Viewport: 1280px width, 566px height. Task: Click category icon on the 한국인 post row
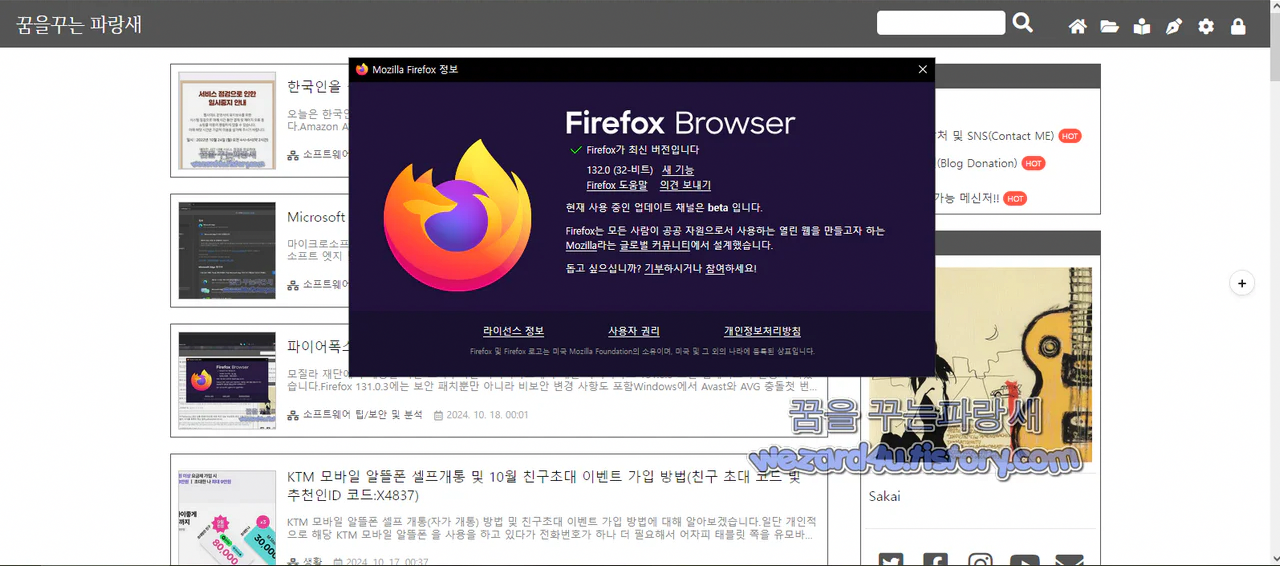(293, 155)
